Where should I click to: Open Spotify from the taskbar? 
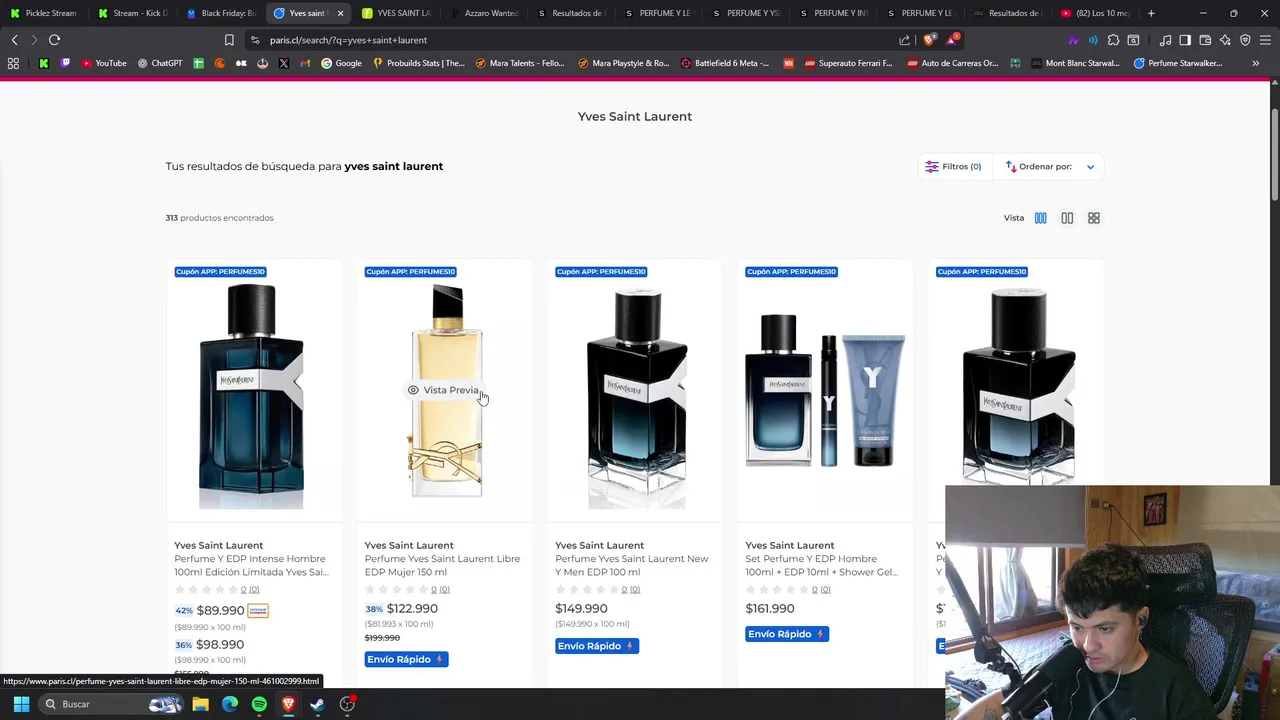[259, 704]
